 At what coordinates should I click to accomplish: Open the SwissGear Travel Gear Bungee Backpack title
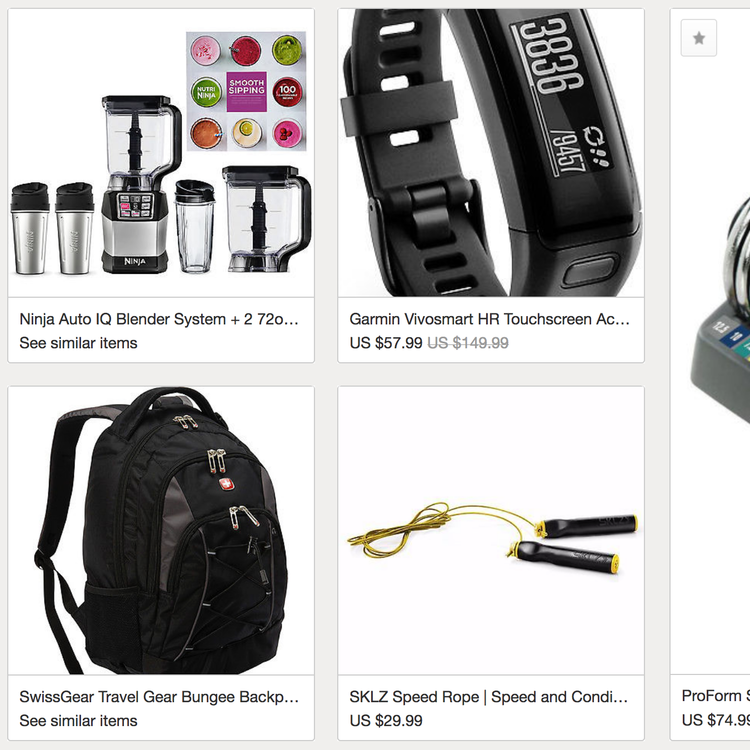click(x=159, y=697)
